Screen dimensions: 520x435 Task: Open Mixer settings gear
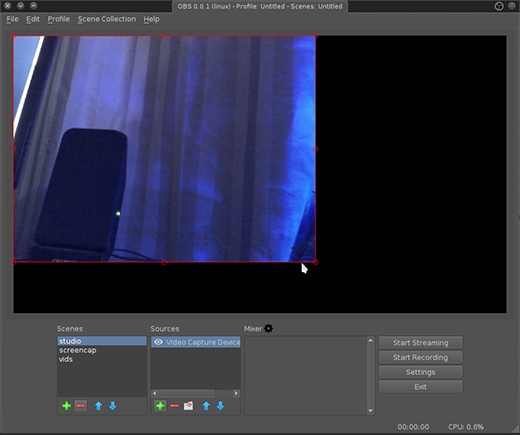[x=268, y=328]
